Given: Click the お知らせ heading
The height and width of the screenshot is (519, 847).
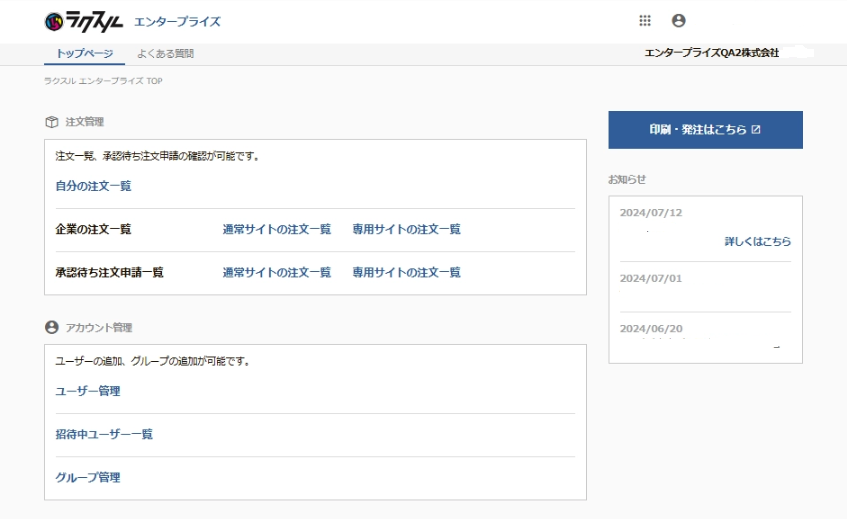Looking at the screenshot, I should tap(627, 179).
